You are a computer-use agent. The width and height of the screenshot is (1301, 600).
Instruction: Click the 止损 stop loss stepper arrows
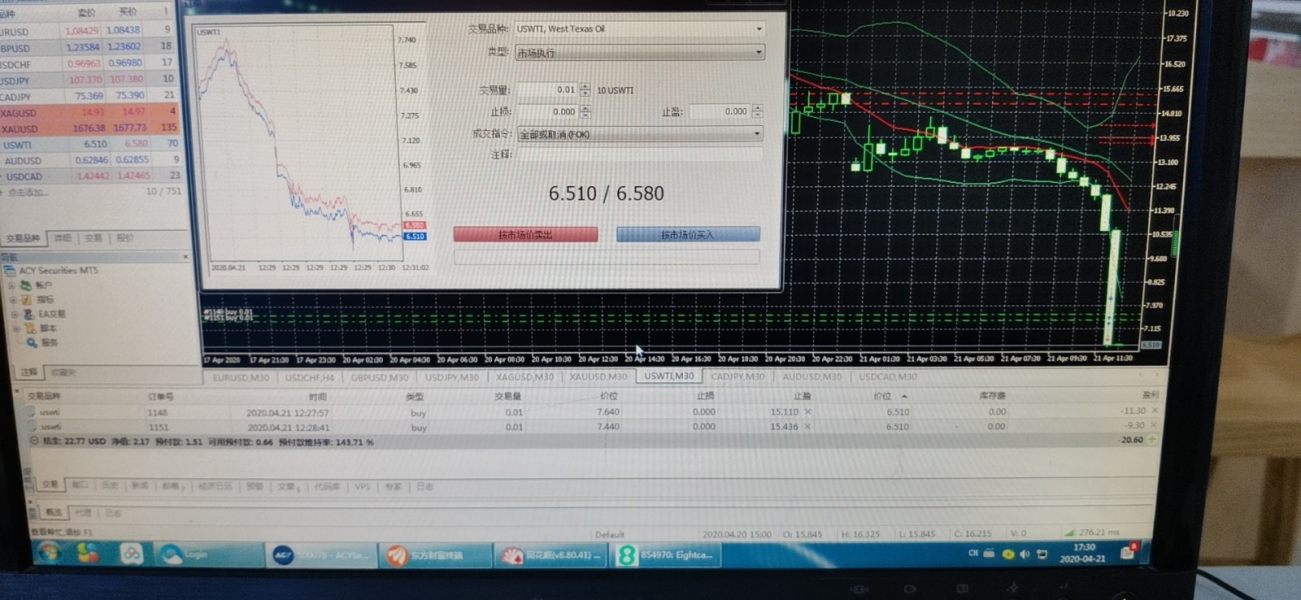(x=585, y=112)
